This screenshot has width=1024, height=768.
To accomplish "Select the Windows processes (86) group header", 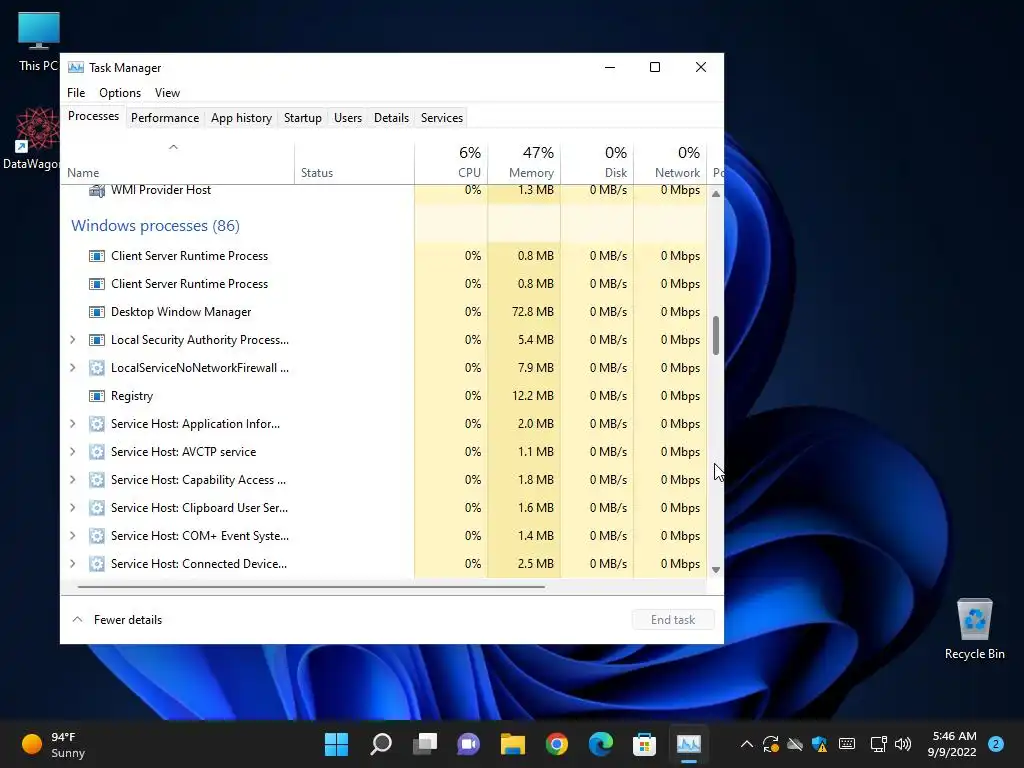I will pyautogui.click(x=155, y=226).
